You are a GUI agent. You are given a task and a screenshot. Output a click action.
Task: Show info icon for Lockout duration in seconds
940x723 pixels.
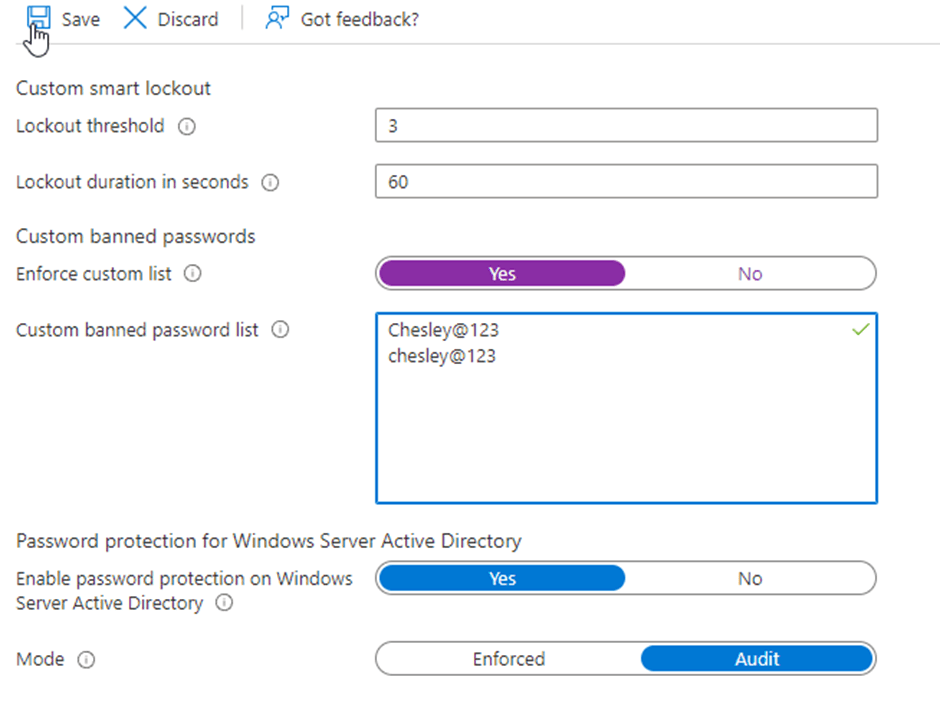[270, 183]
